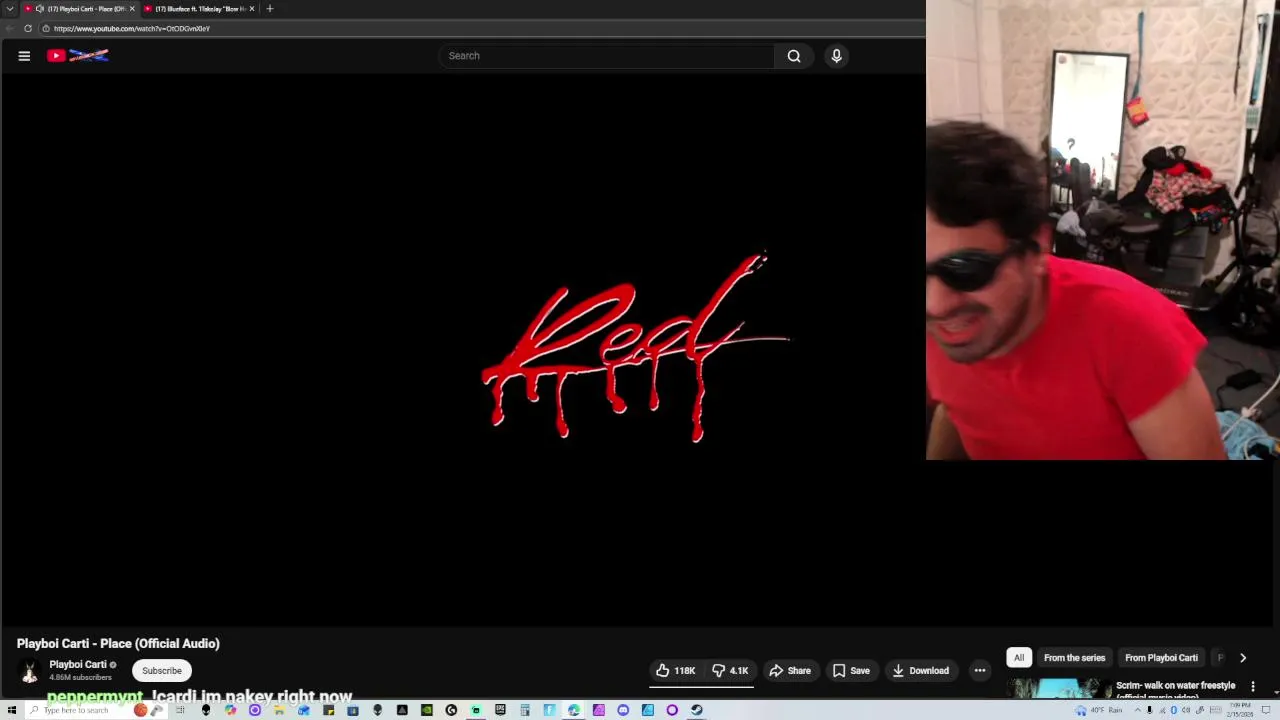Select the All filter chip
This screenshot has height=720, width=1280.
pyautogui.click(x=1019, y=658)
